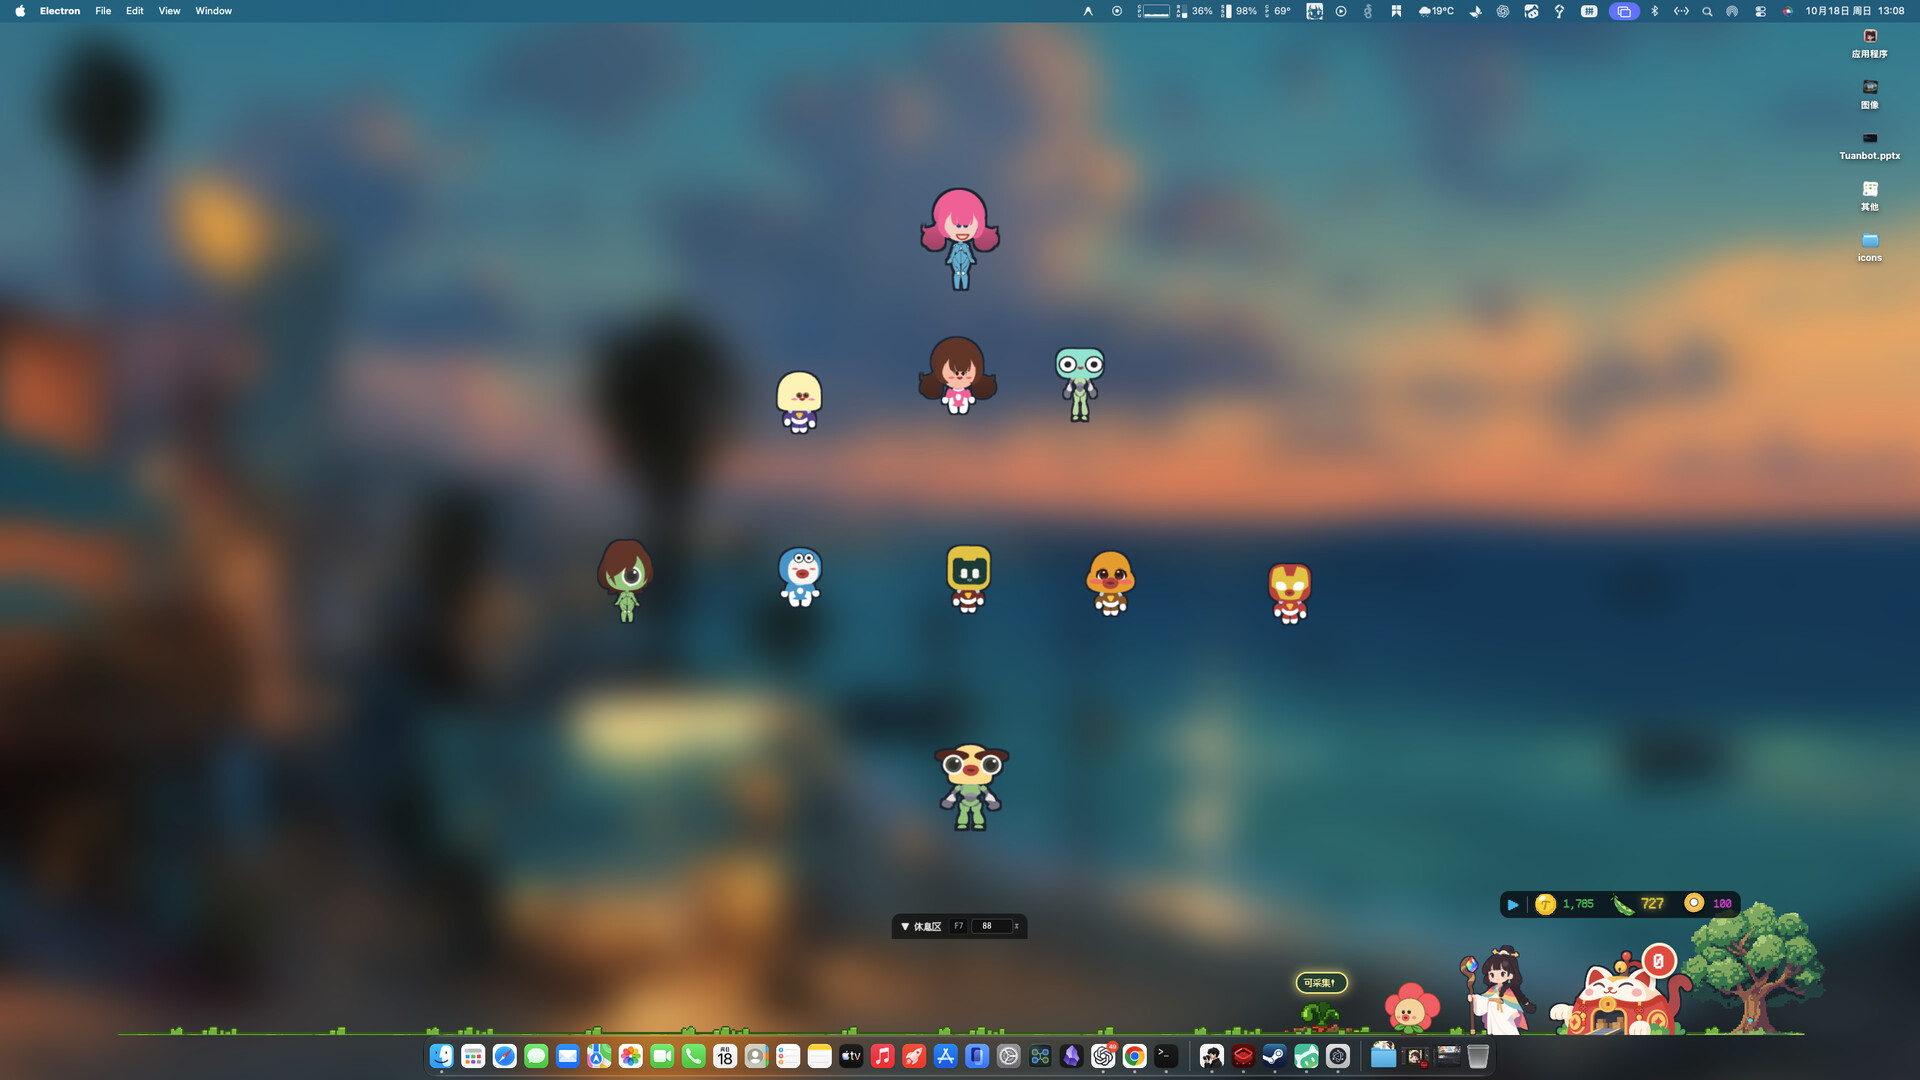Open the Edit menu
1920x1080 pixels.
tap(135, 11)
